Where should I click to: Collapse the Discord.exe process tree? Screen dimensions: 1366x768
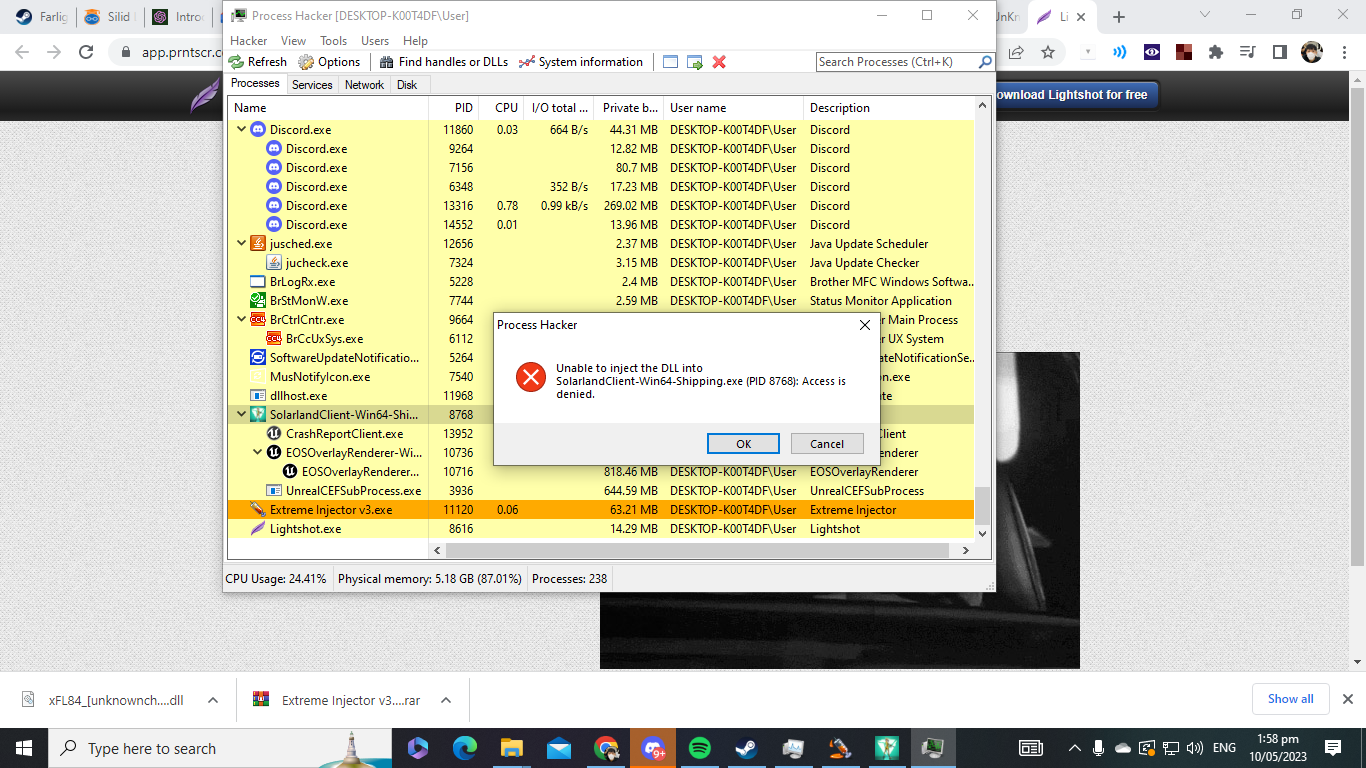click(241, 130)
